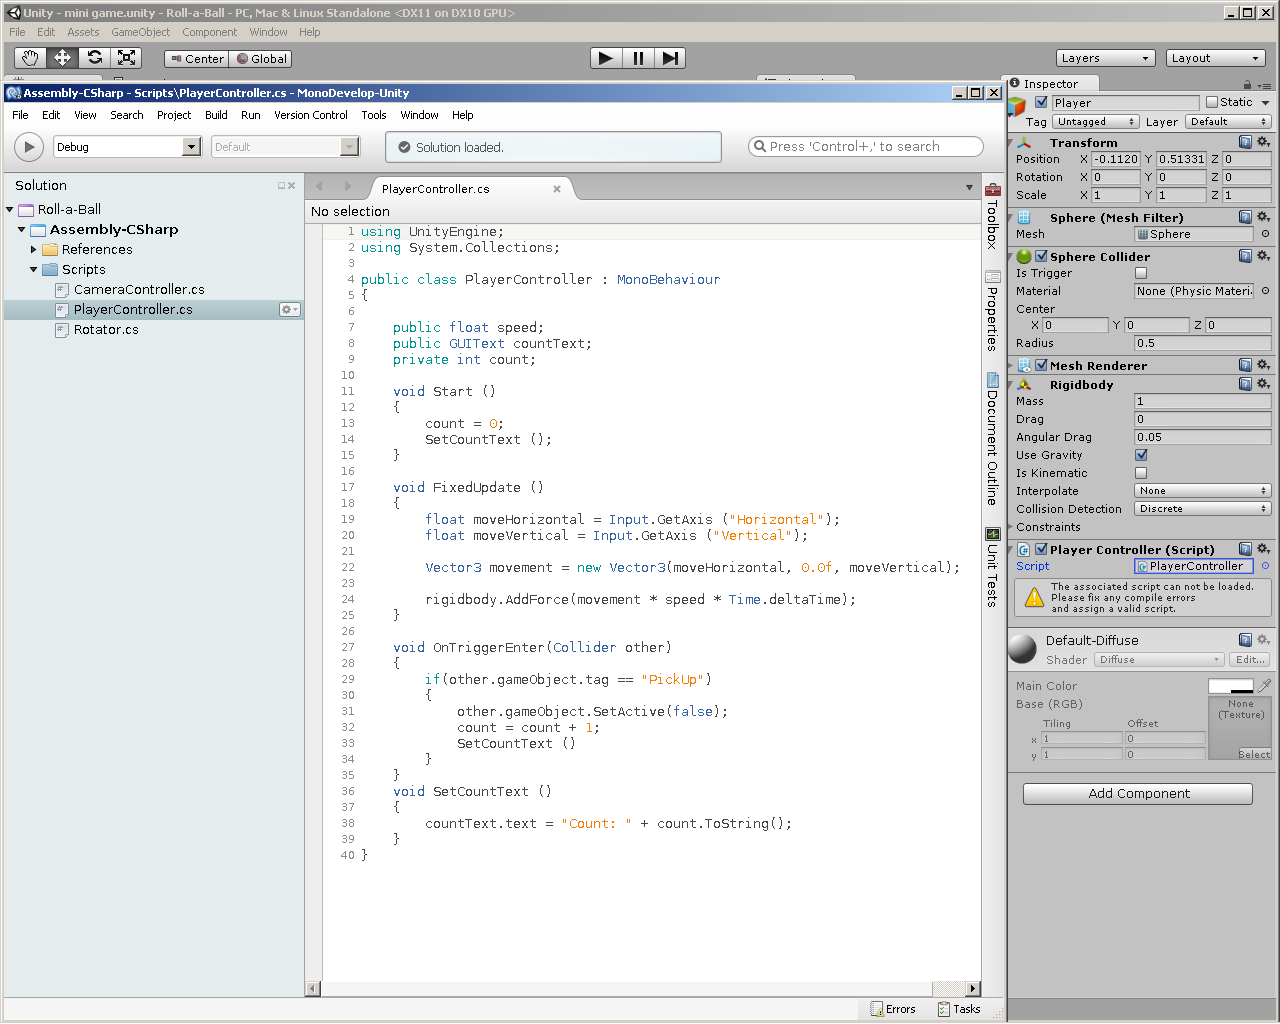Open Transform component help
The width and height of the screenshot is (1280, 1024).
[x=1245, y=143]
